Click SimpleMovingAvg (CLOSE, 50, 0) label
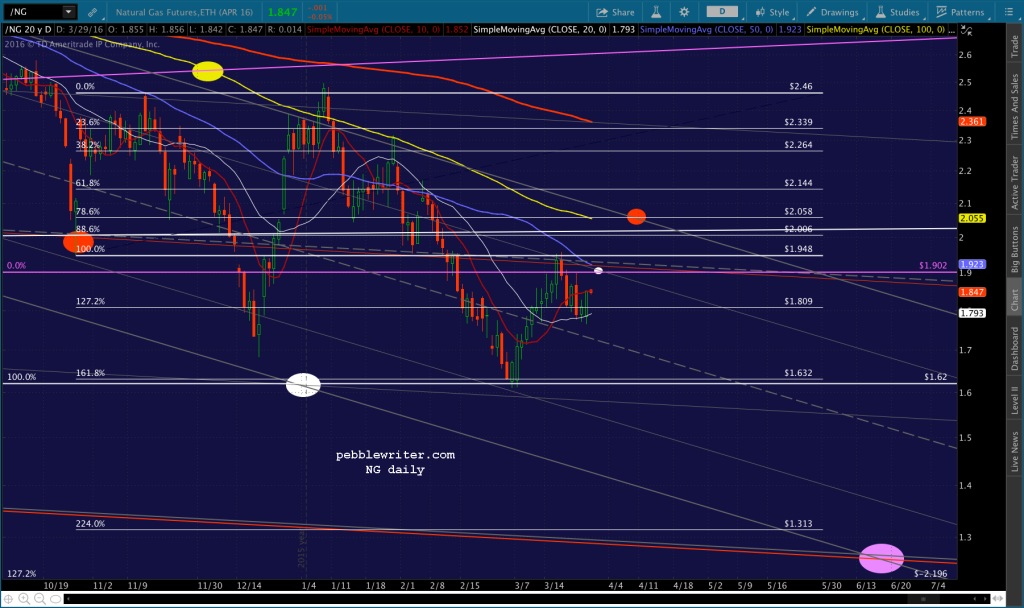Screen dimensions: 1024x608 (707, 30)
